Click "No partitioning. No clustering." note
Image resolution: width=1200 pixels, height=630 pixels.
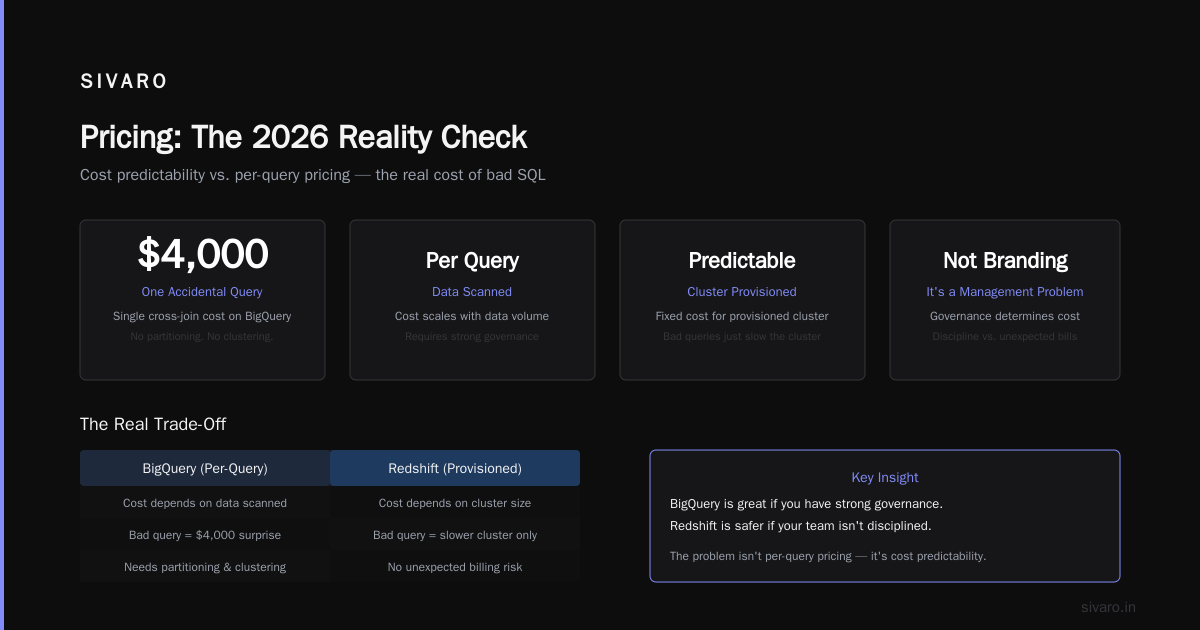pyautogui.click(x=202, y=337)
